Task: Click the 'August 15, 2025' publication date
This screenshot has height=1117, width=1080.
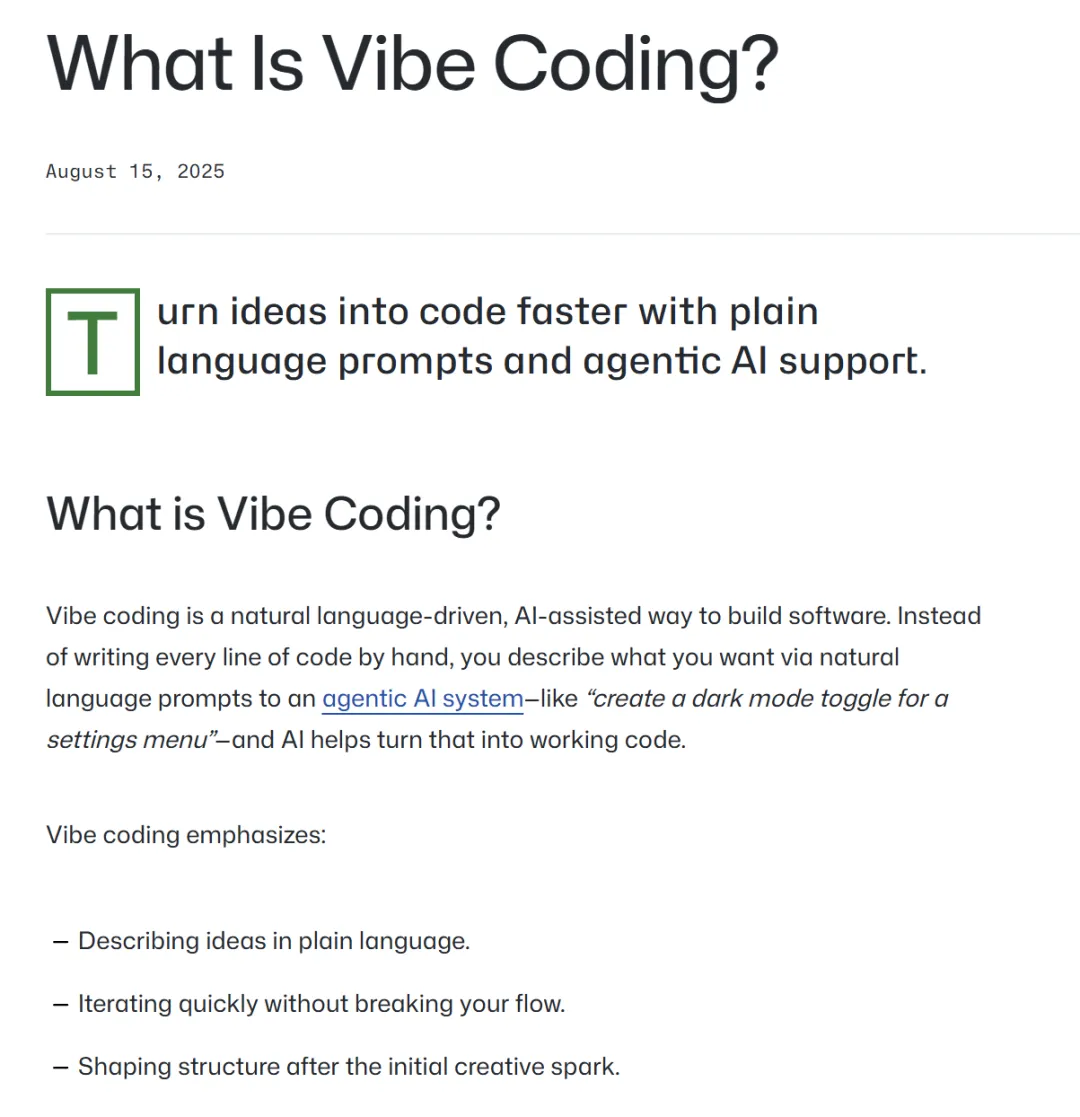Action: tap(135, 172)
